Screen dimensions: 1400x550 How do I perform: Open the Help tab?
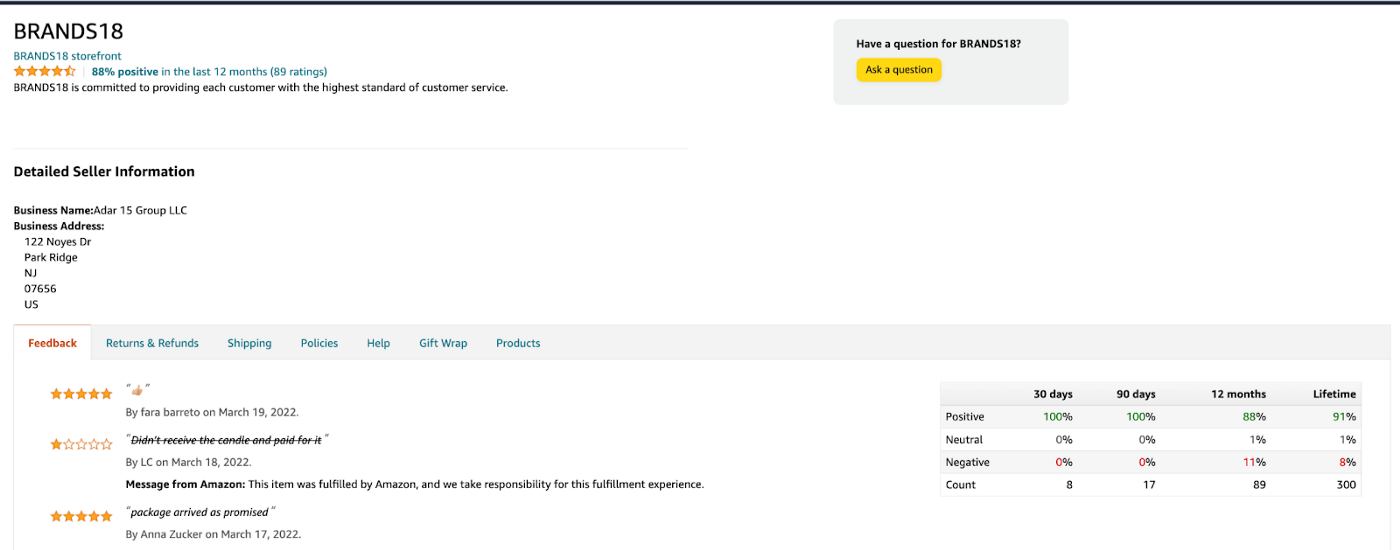378,343
